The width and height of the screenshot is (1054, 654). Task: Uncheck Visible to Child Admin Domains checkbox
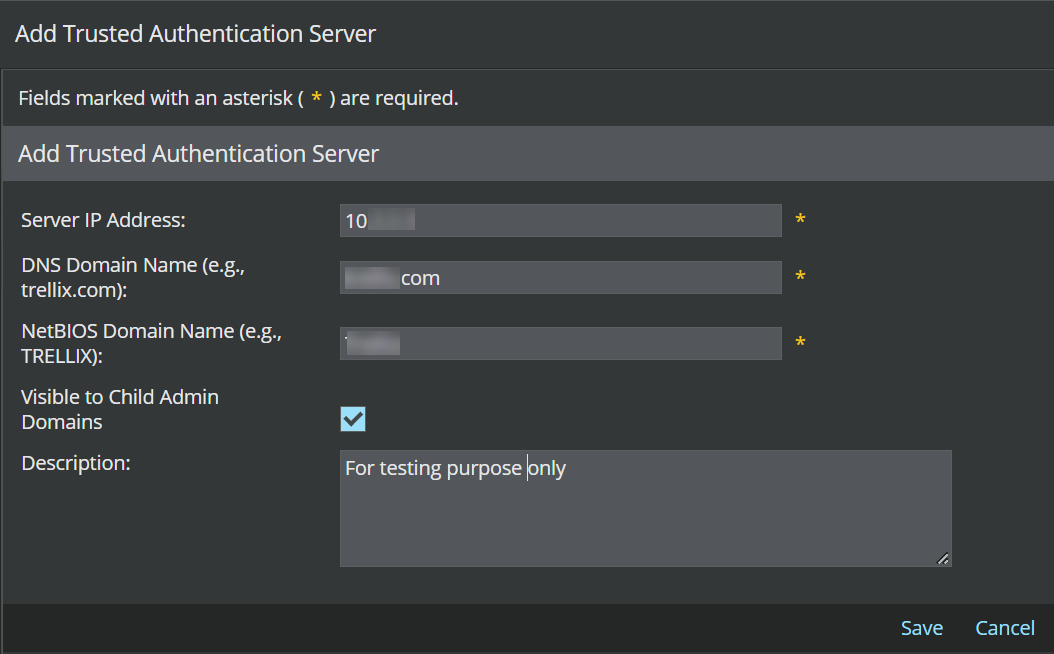pyautogui.click(x=353, y=419)
